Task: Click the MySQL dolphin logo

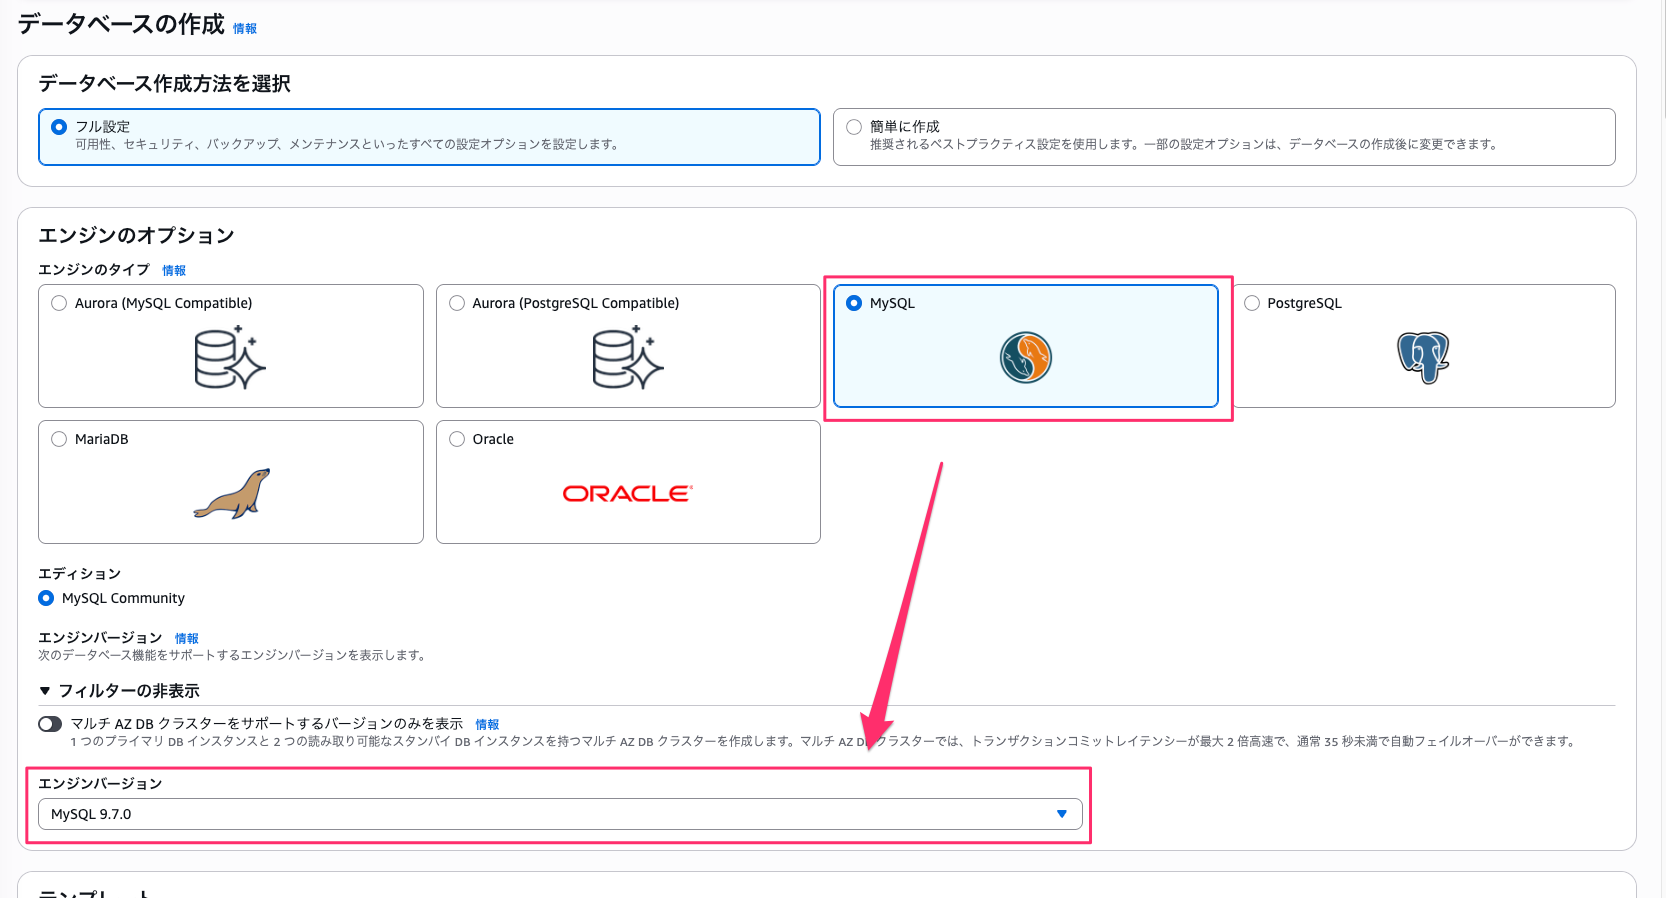Action: pyautogui.click(x=1026, y=358)
